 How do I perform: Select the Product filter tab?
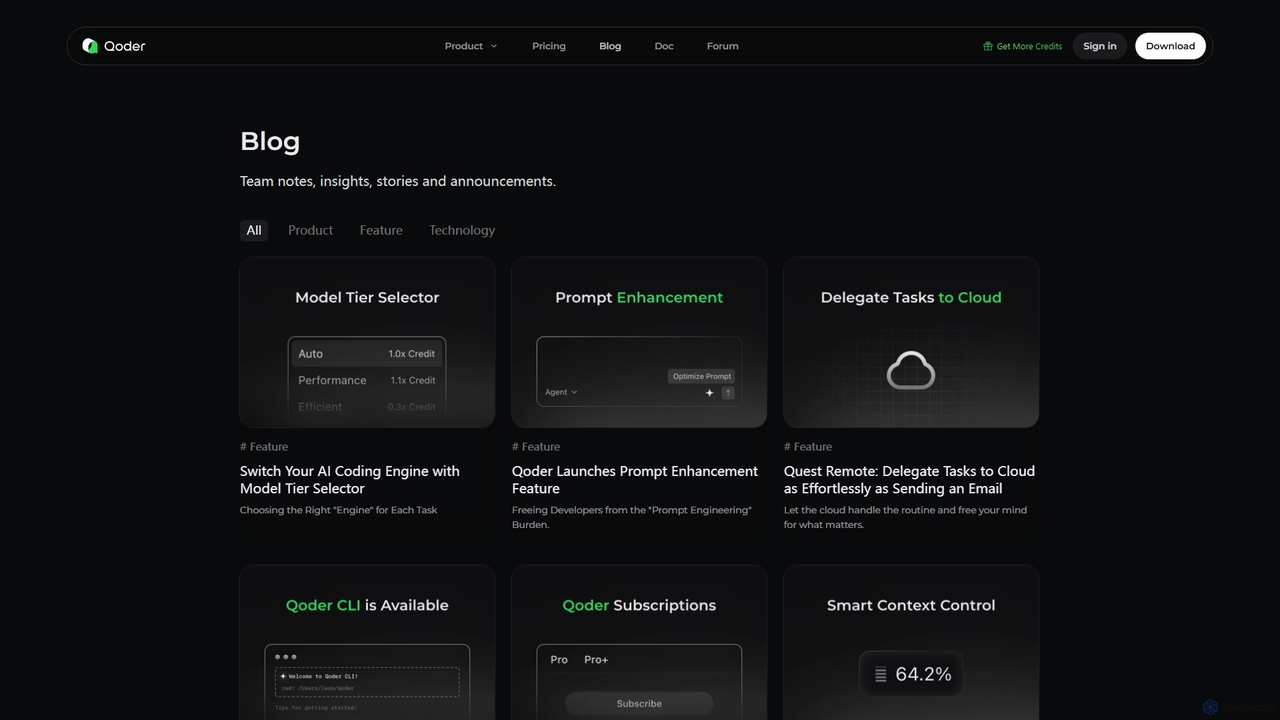310,230
